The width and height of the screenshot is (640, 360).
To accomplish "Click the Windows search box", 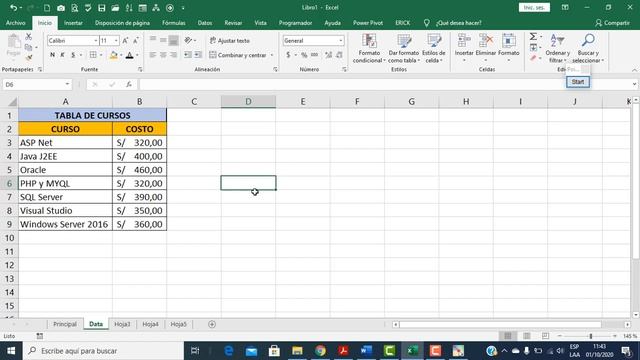I will click(104, 351).
